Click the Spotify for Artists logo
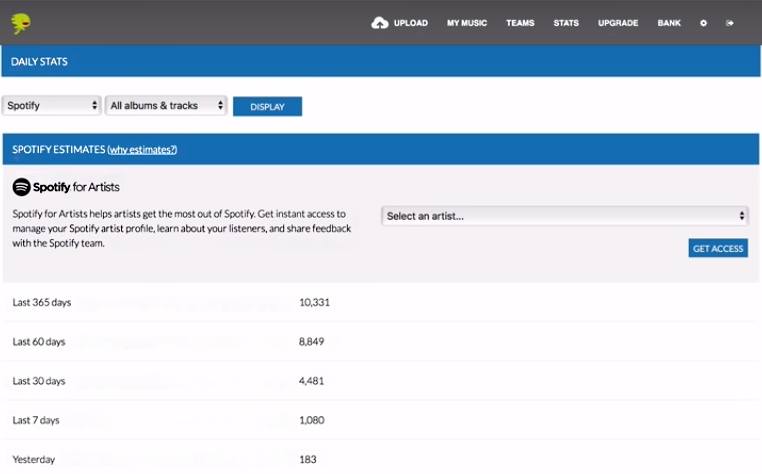 (x=66, y=187)
